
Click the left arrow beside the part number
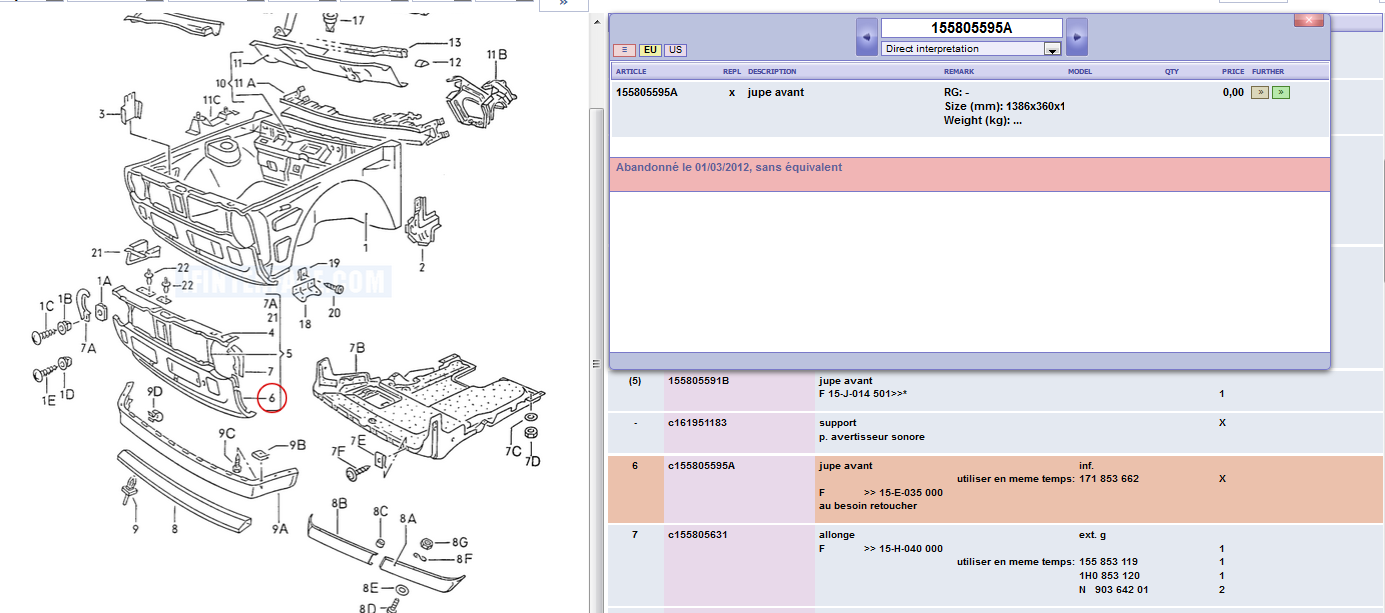tap(866, 37)
